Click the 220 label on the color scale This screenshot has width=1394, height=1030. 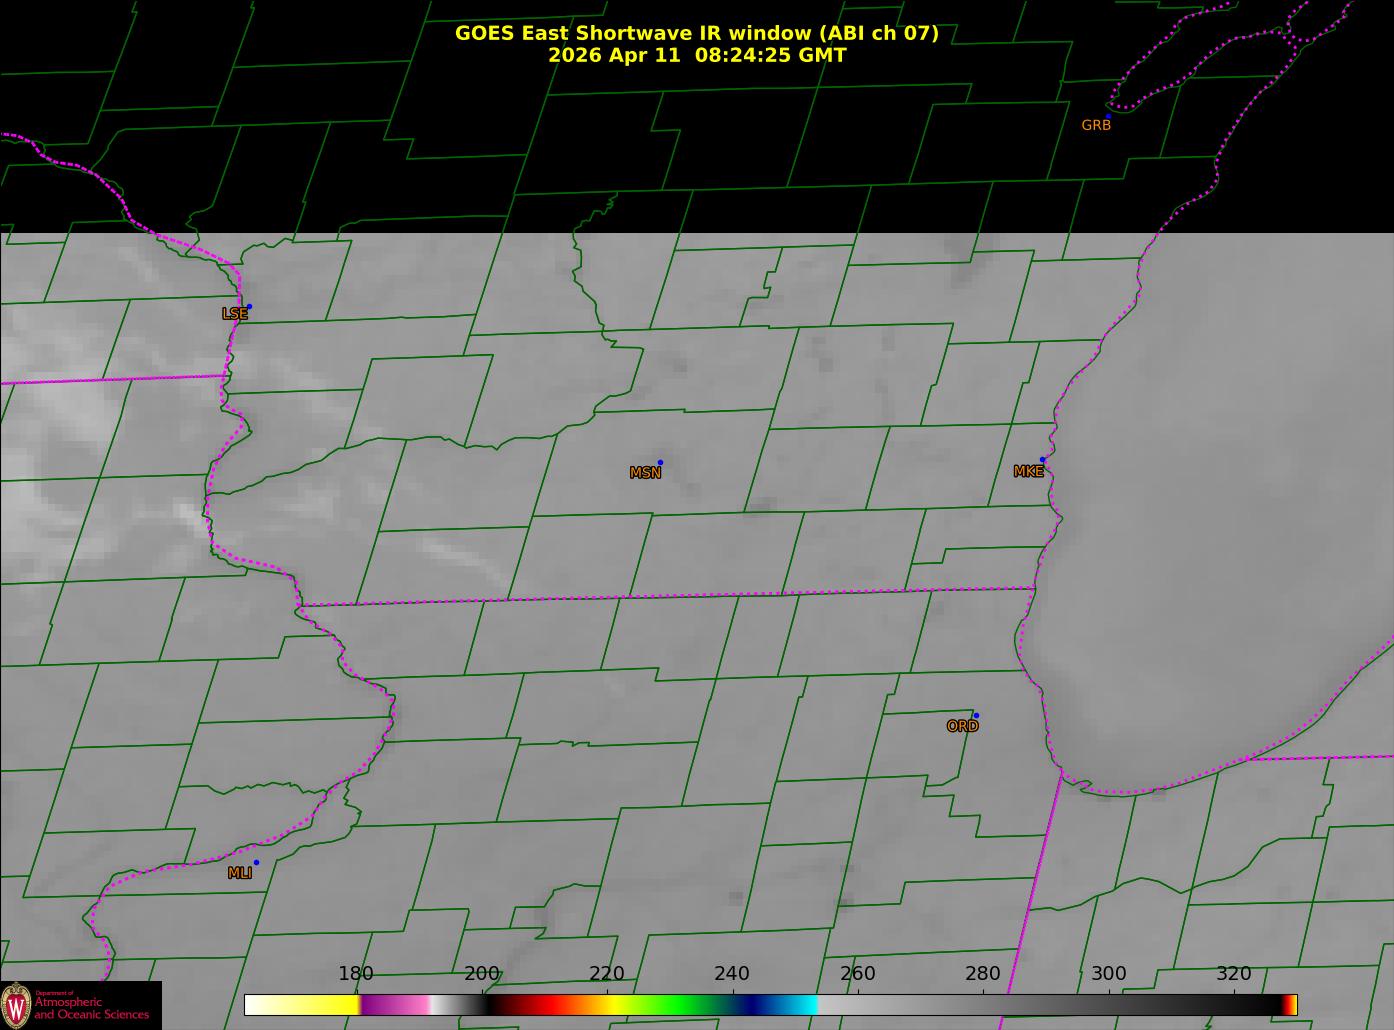[606, 974]
